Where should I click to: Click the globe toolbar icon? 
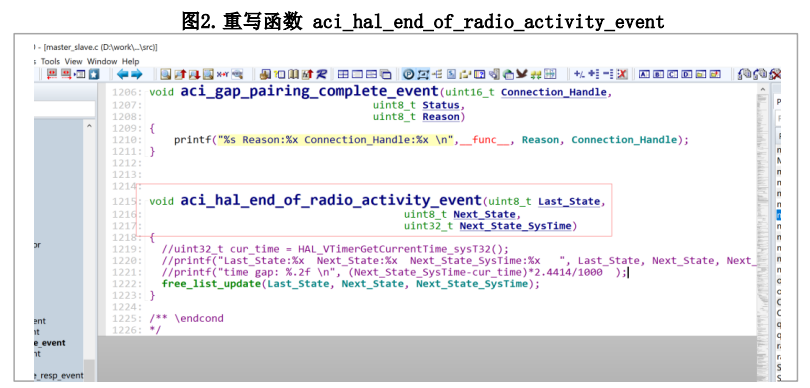[x=508, y=74]
